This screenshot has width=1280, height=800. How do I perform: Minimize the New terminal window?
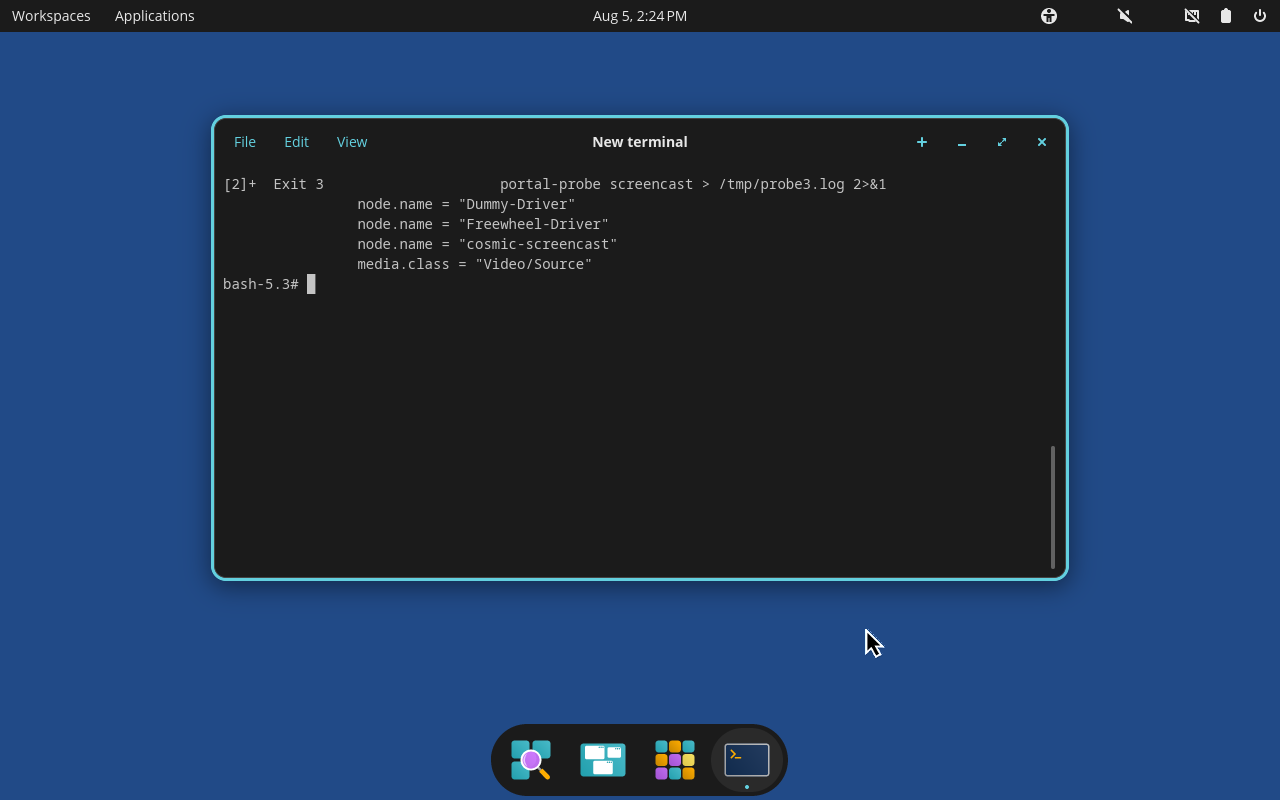[x=962, y=142]
